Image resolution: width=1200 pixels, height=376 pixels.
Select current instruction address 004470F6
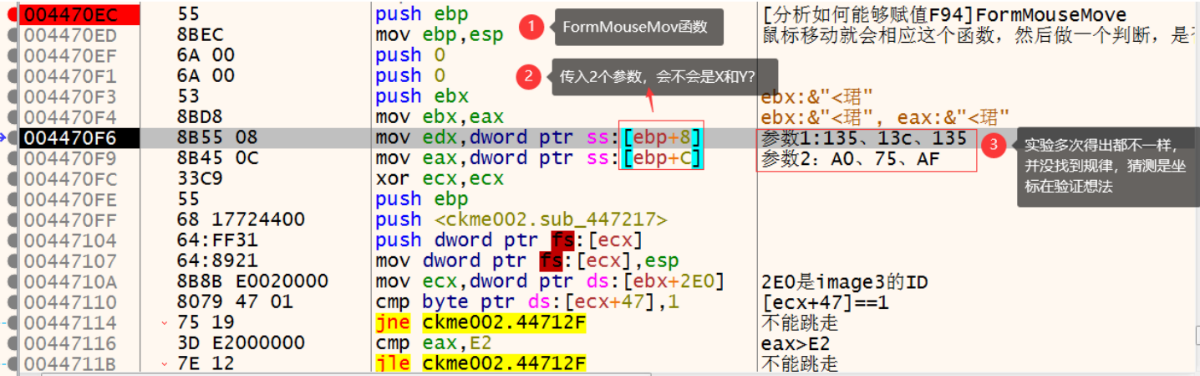click(70, 137)
